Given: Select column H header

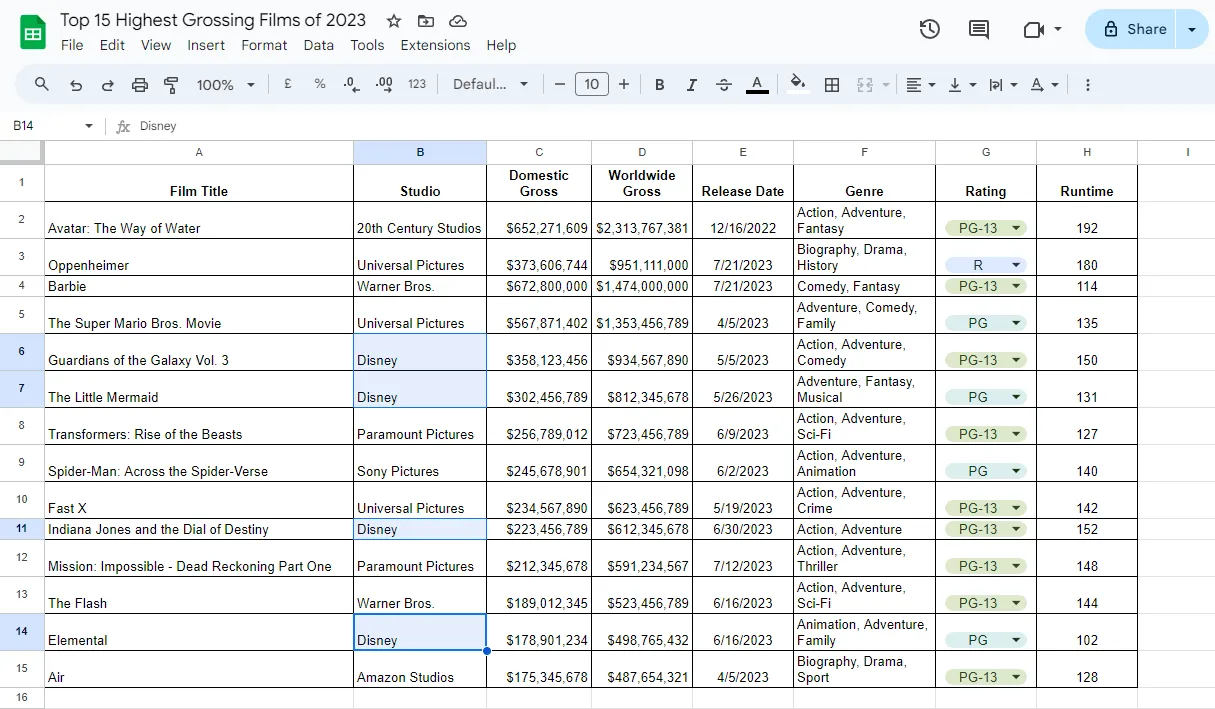Looking at the screenshot, I should [1087, 152].
